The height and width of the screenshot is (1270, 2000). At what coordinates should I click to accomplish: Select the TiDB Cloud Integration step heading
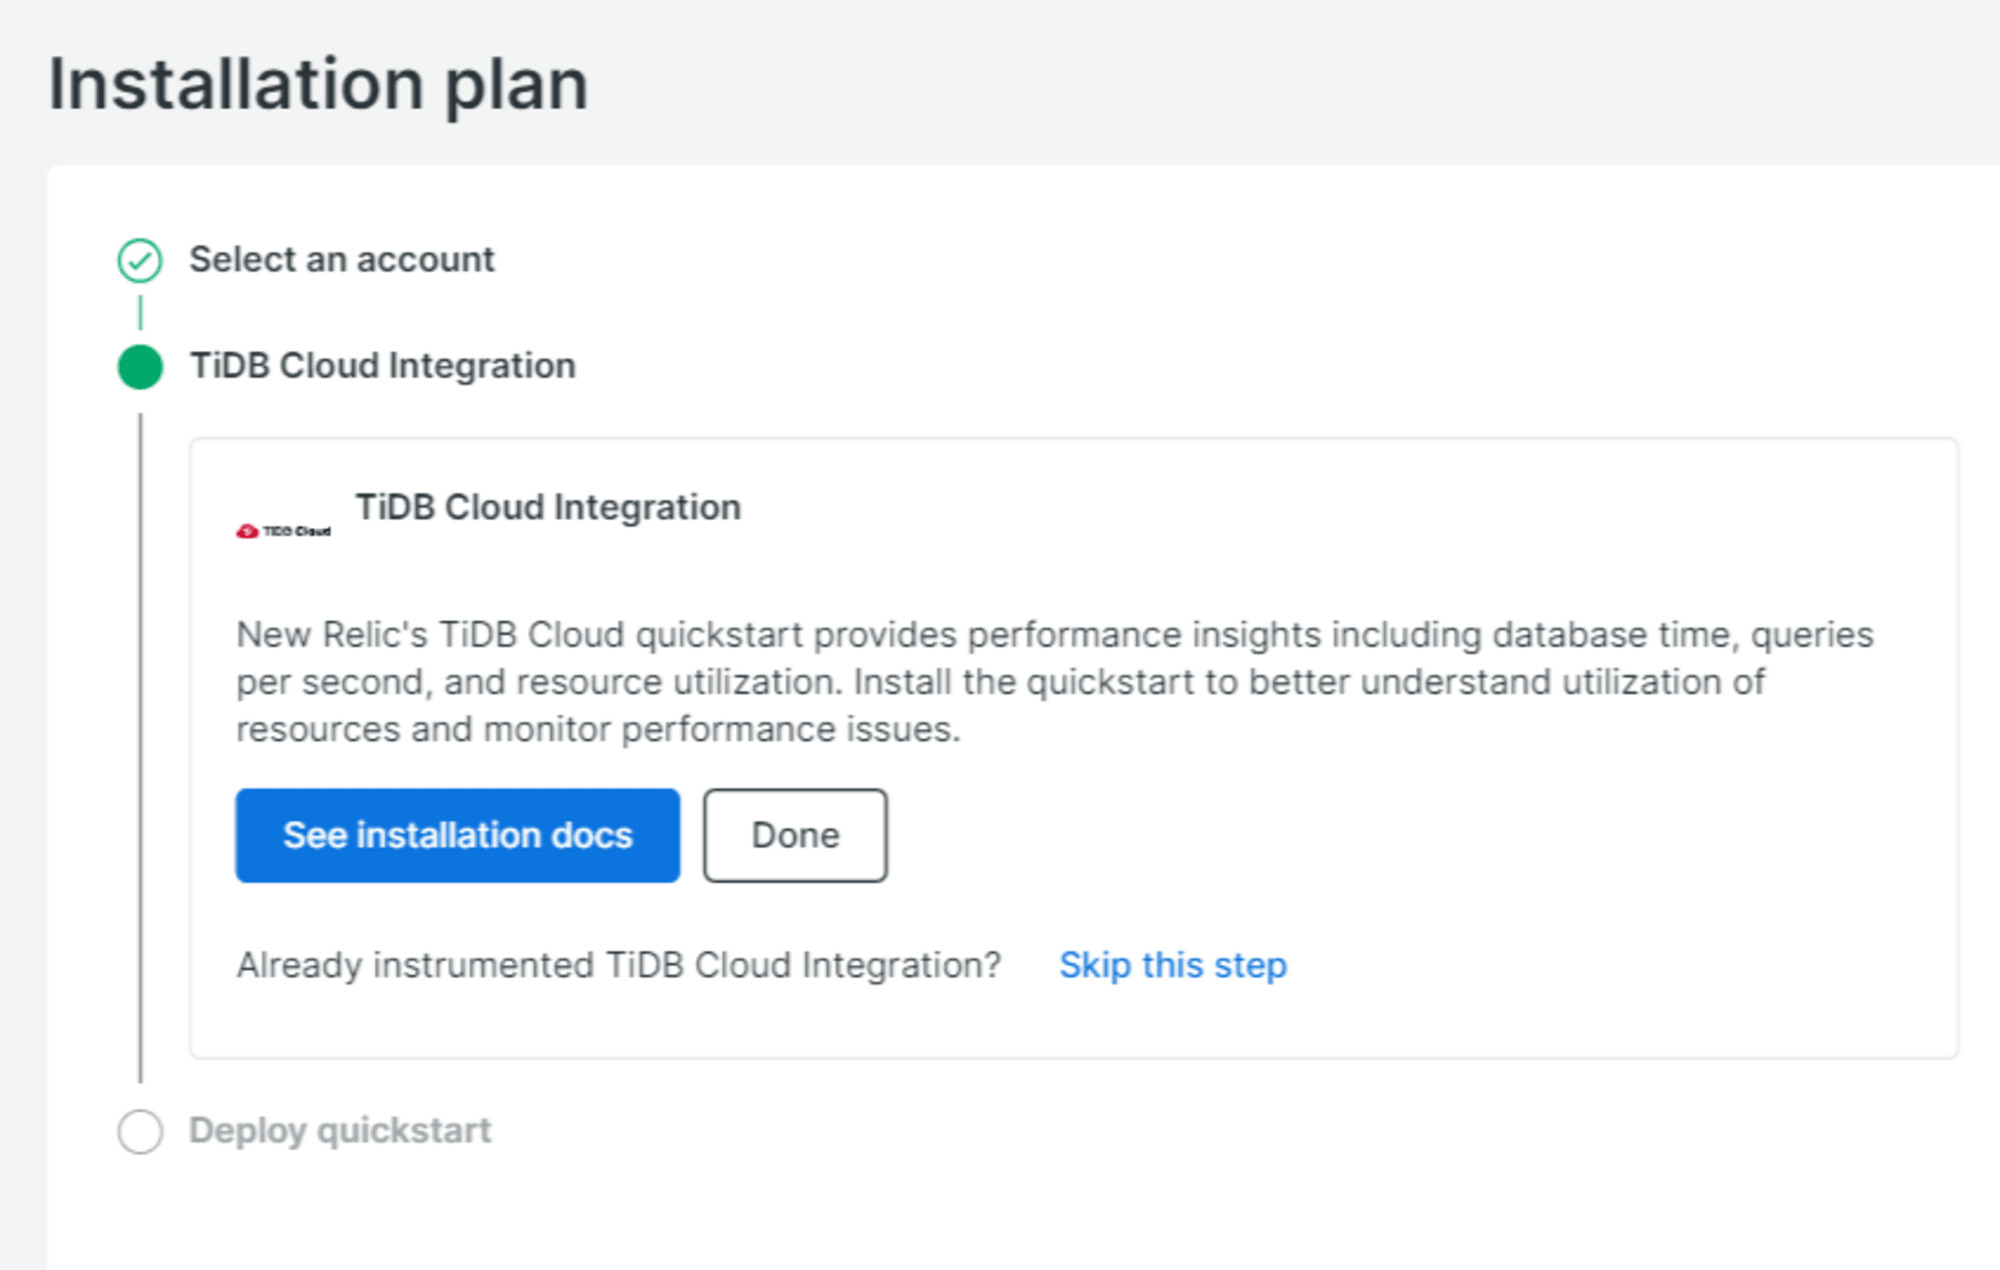click(x=383, y=366)
